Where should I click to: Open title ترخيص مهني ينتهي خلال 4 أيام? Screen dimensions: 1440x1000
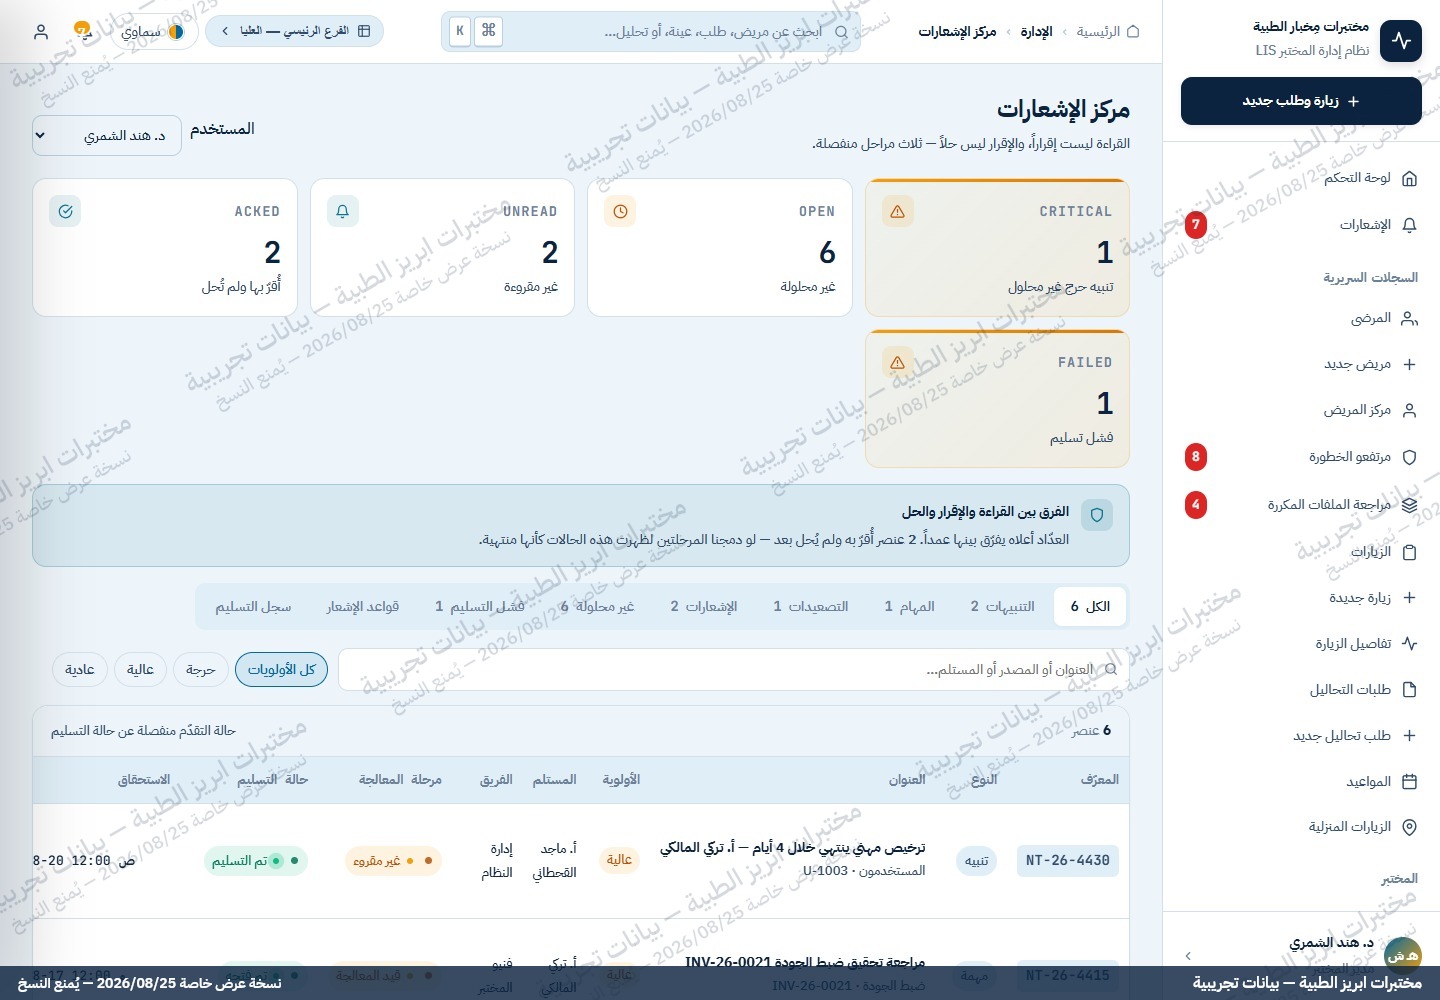tap(793, 848)
